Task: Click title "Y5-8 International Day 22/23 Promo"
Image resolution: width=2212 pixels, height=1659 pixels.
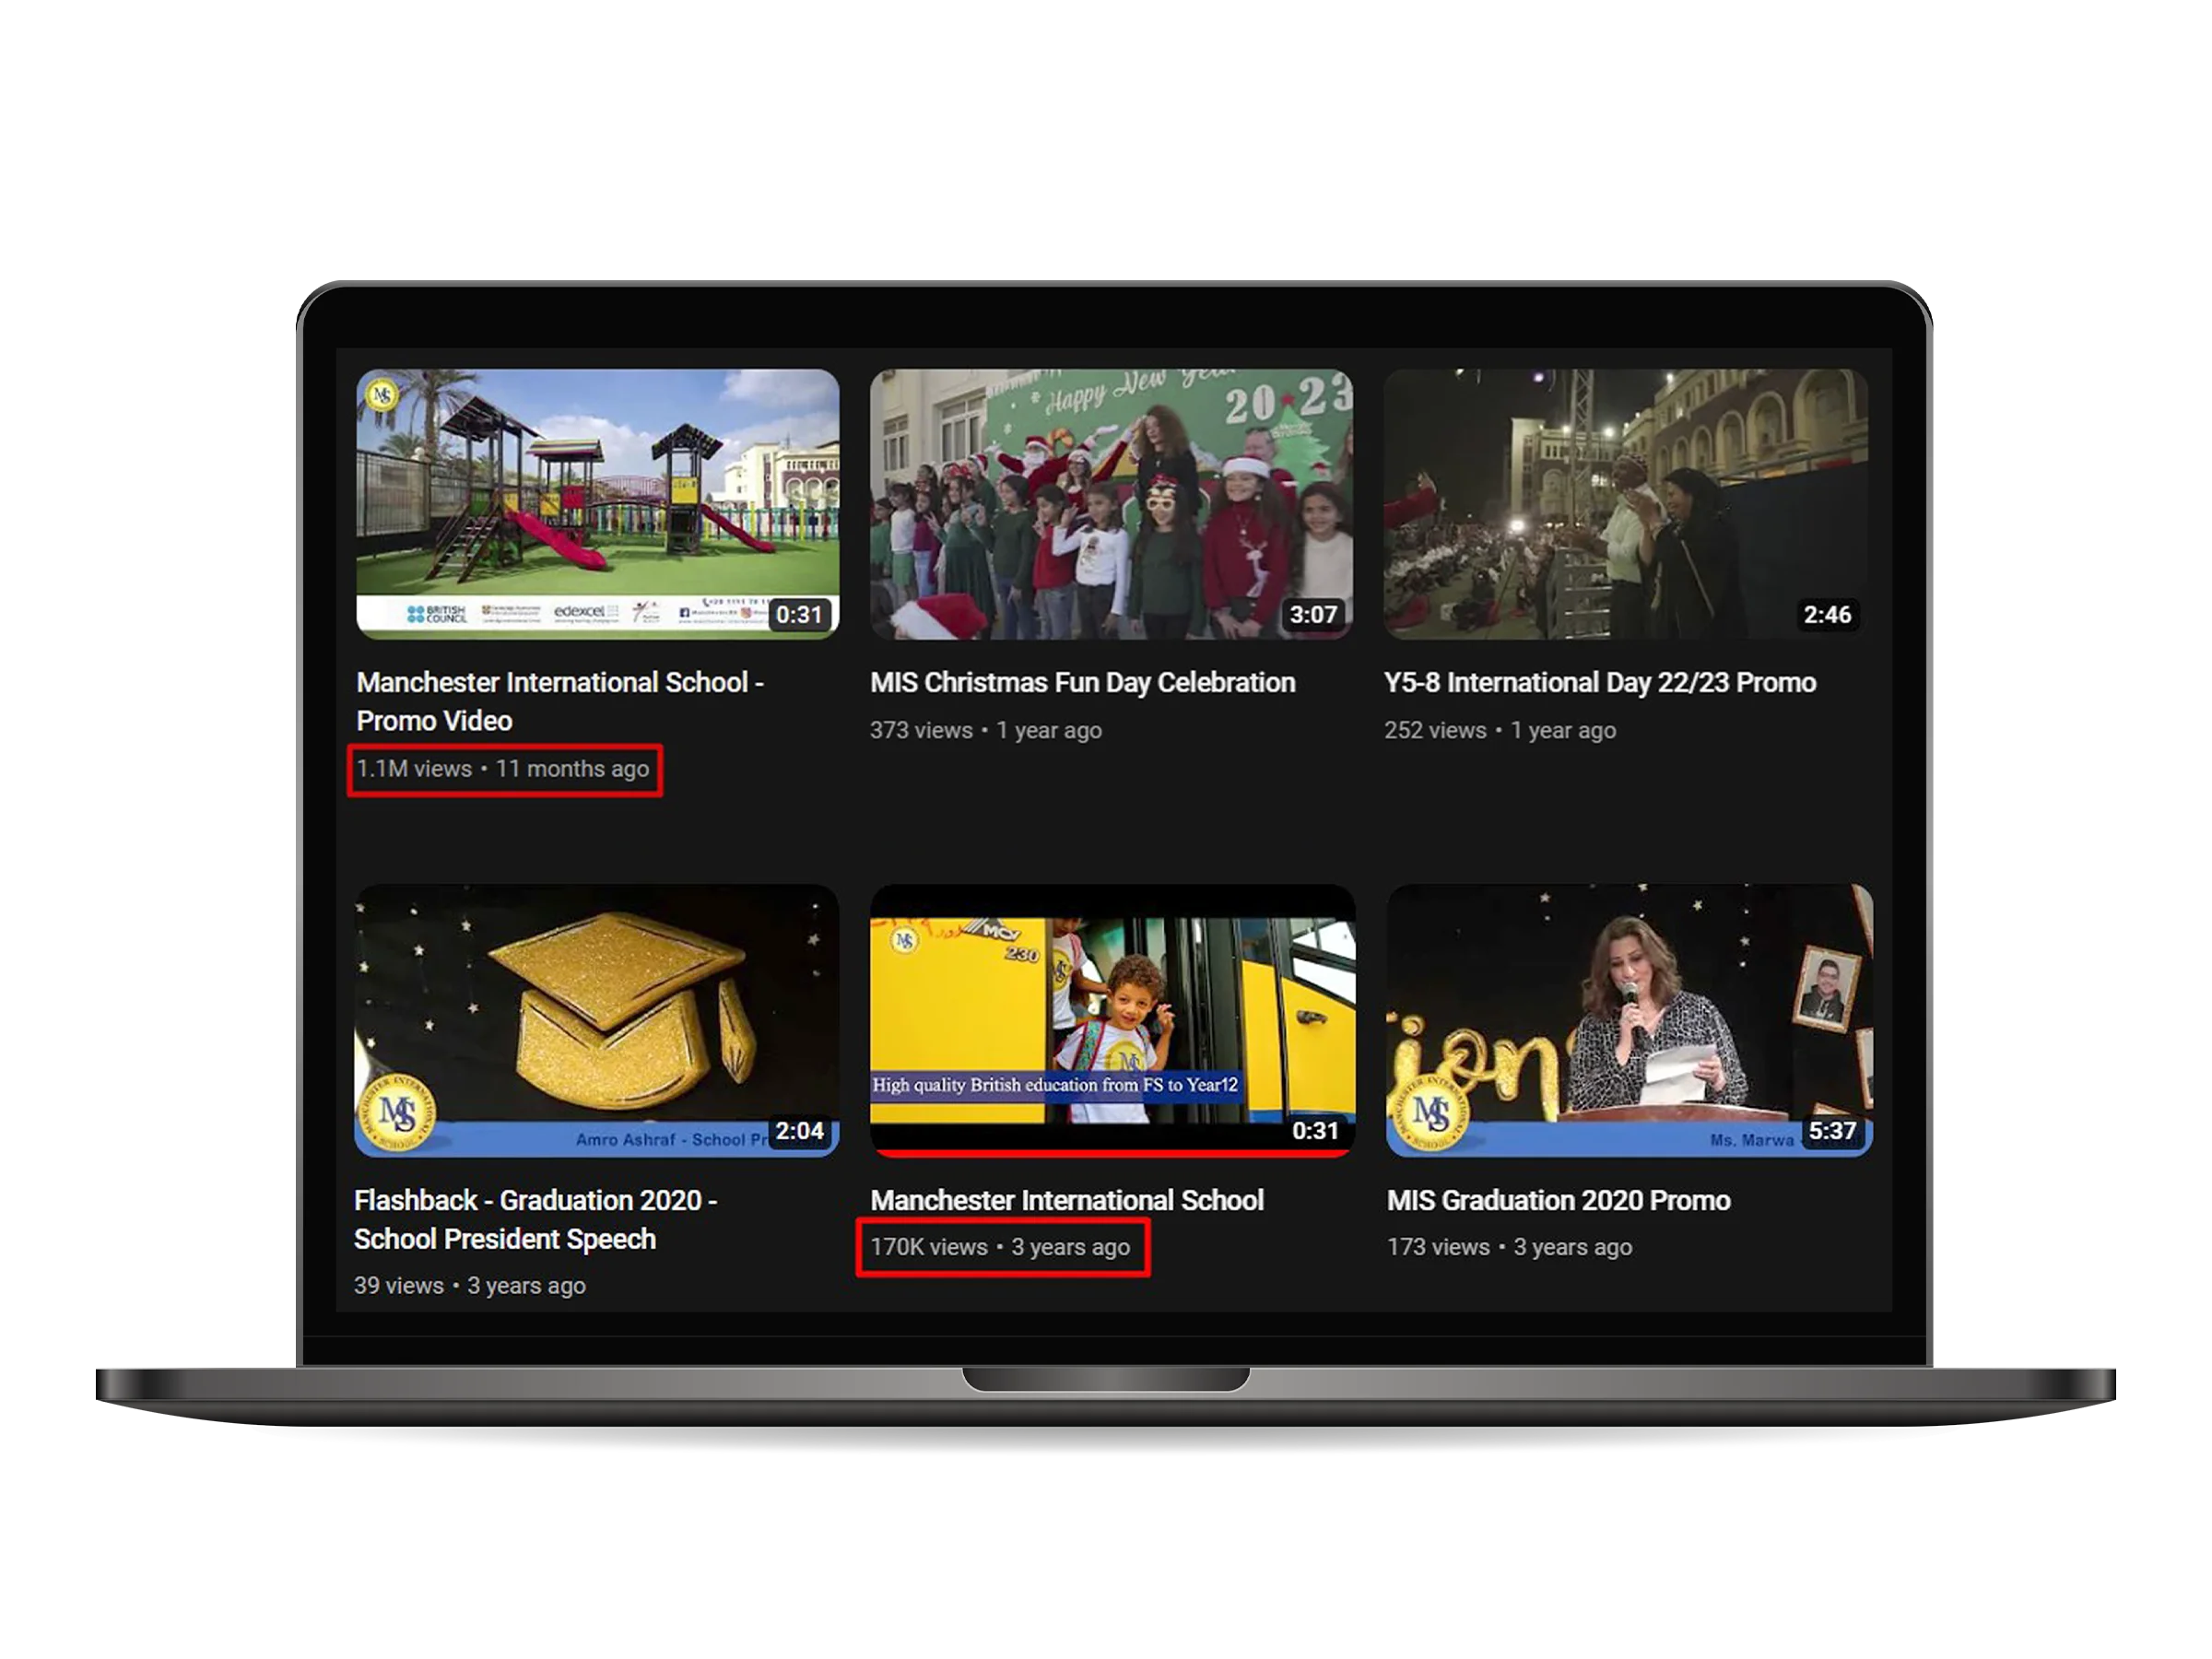Action: coord(1600,682)
